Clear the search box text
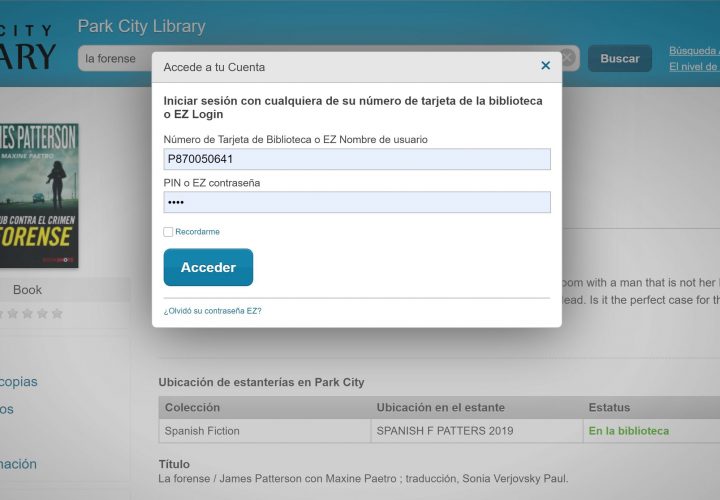Viewport: 720px width, 500px height. click(x=567, y=58)
